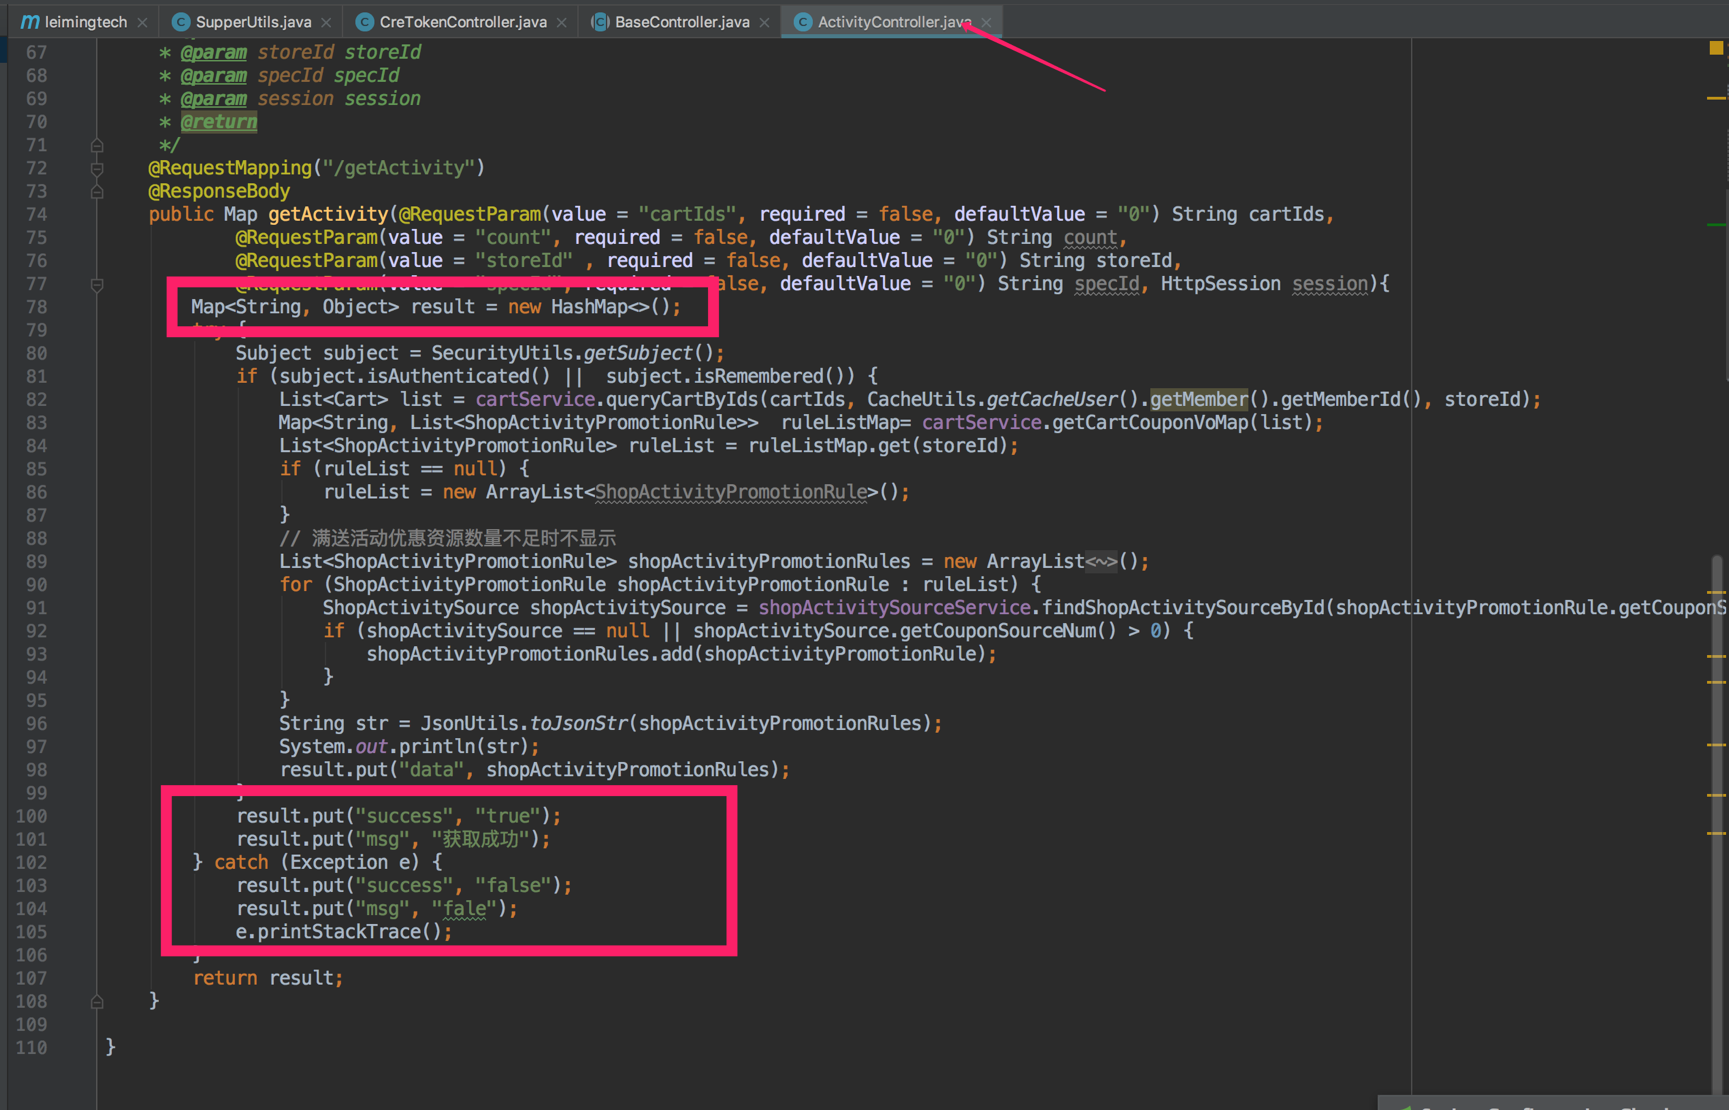Close the BaseController.java tab
The height and width of the screenshot is (1110, 1729).
[x=764, y=22]
